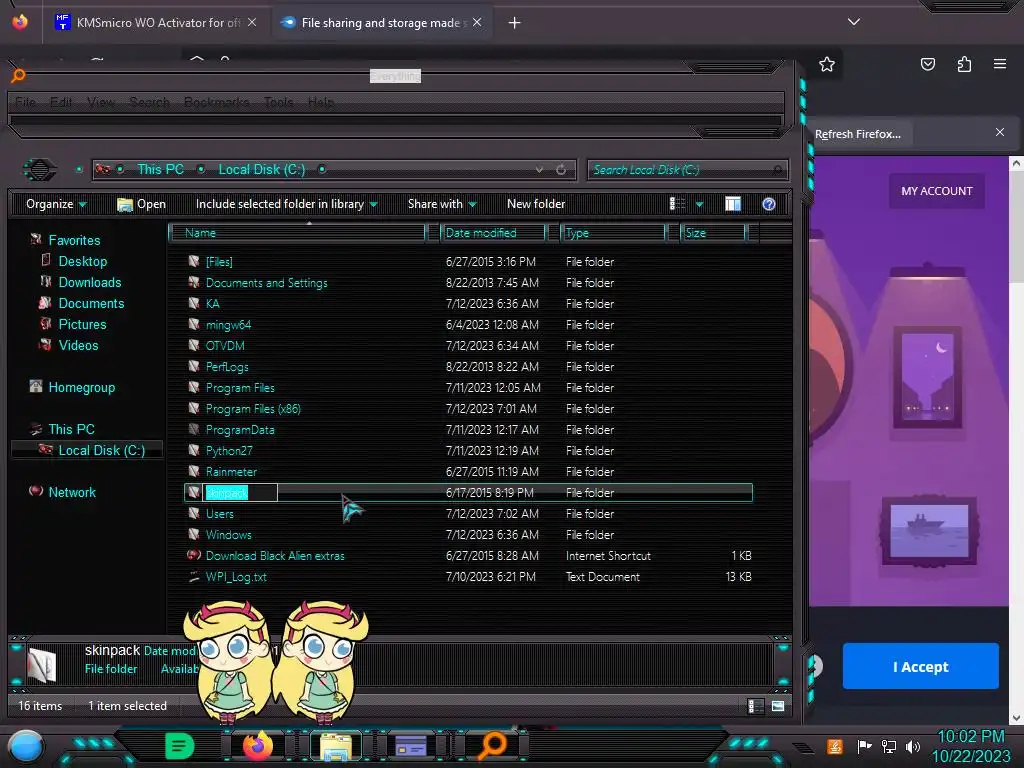Launch the Everything search taskbar icon

click(492, 746)
